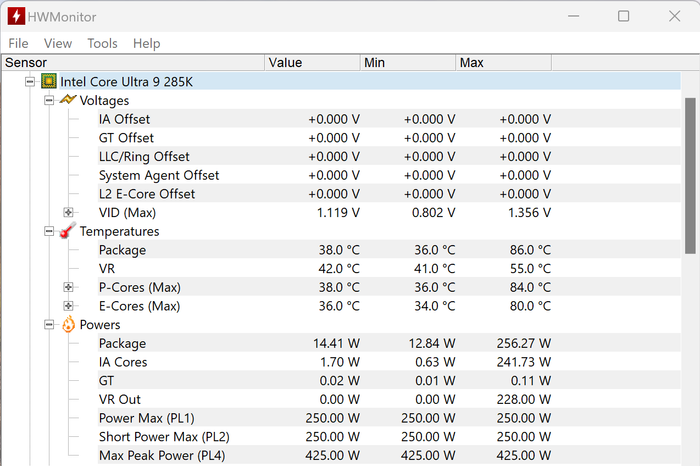Viewport: 700px width, 466px height.
Task: Open the File menu
Action: pyautogui.click(x=18, y=43)
